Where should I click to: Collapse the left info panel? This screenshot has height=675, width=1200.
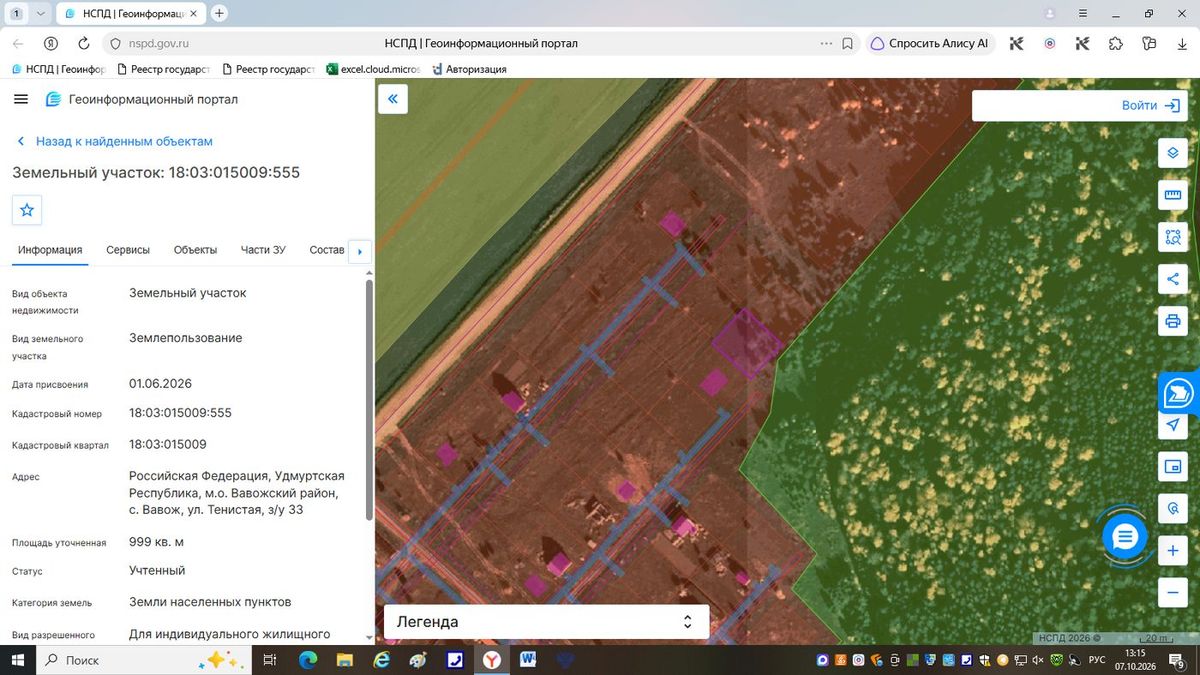pos(393,99)
